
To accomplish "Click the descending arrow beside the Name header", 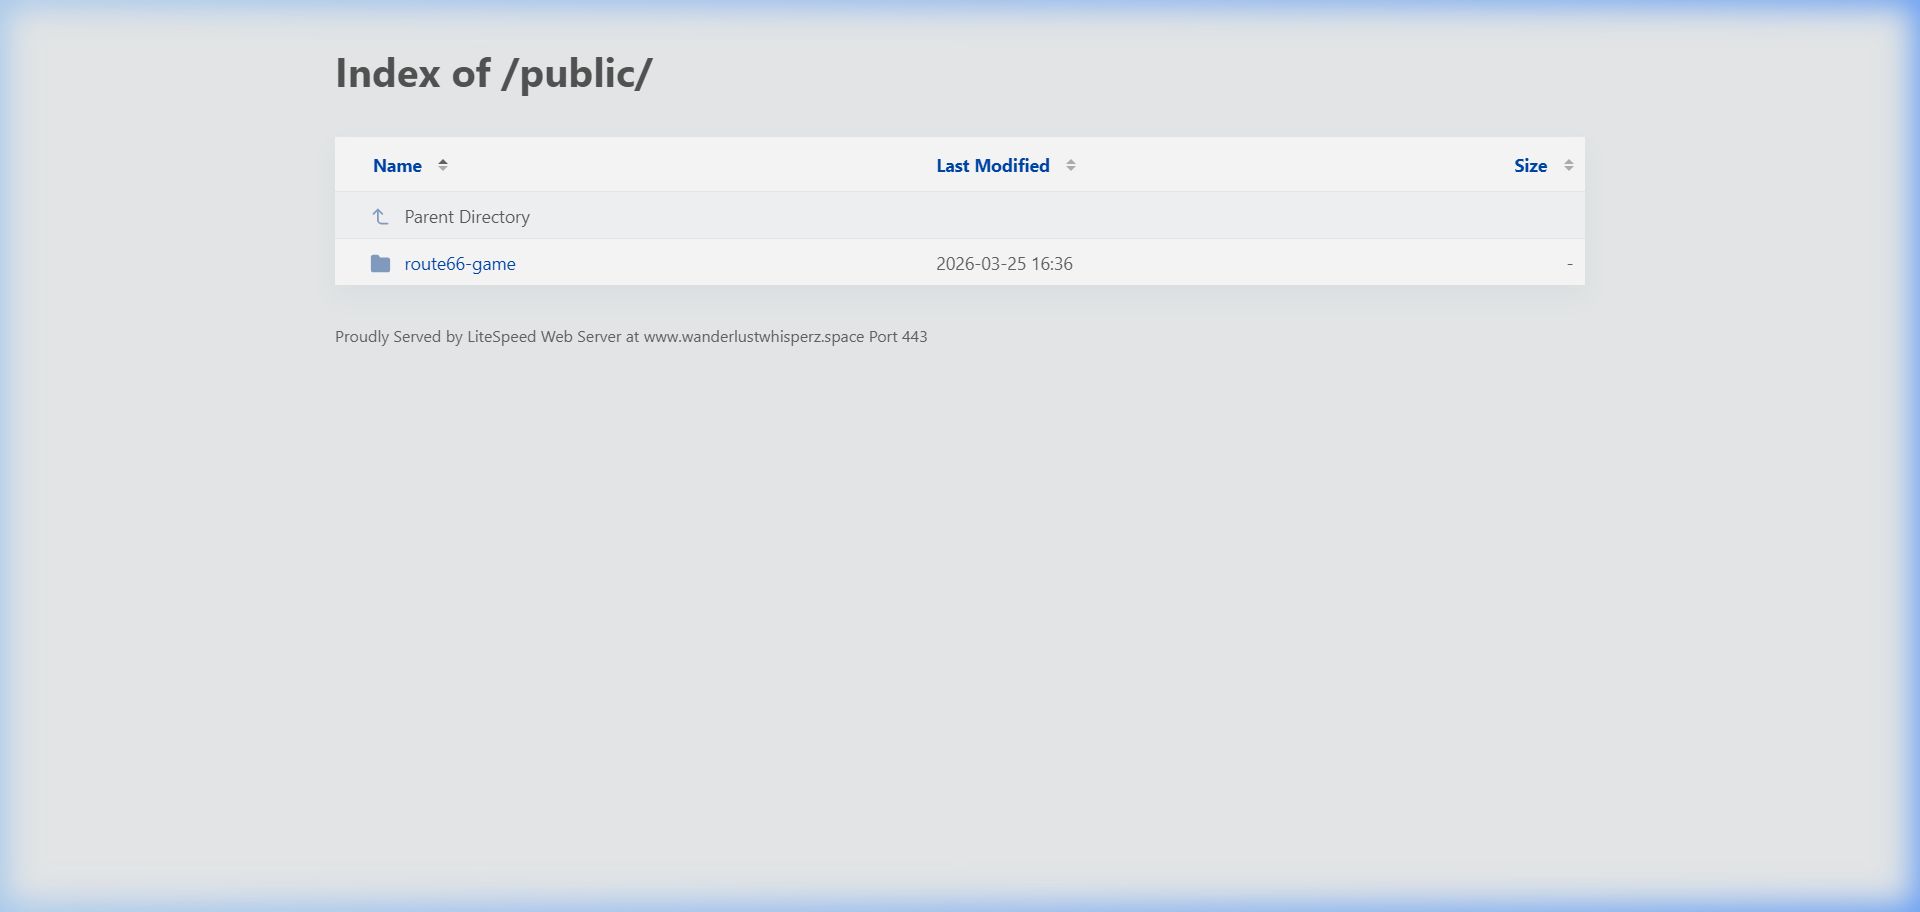I will 442,169.
